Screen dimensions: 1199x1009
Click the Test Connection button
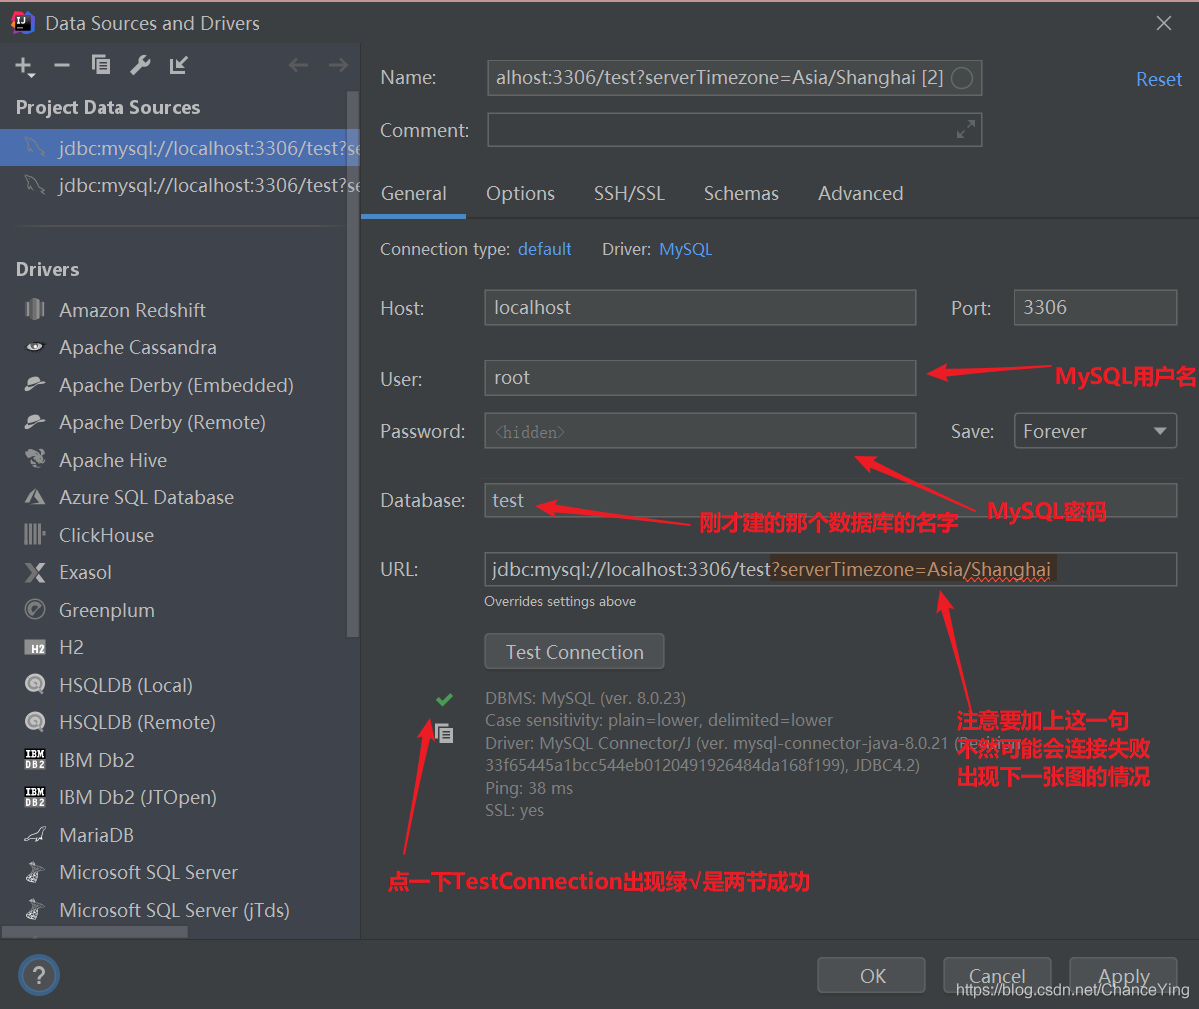point(574,652)
